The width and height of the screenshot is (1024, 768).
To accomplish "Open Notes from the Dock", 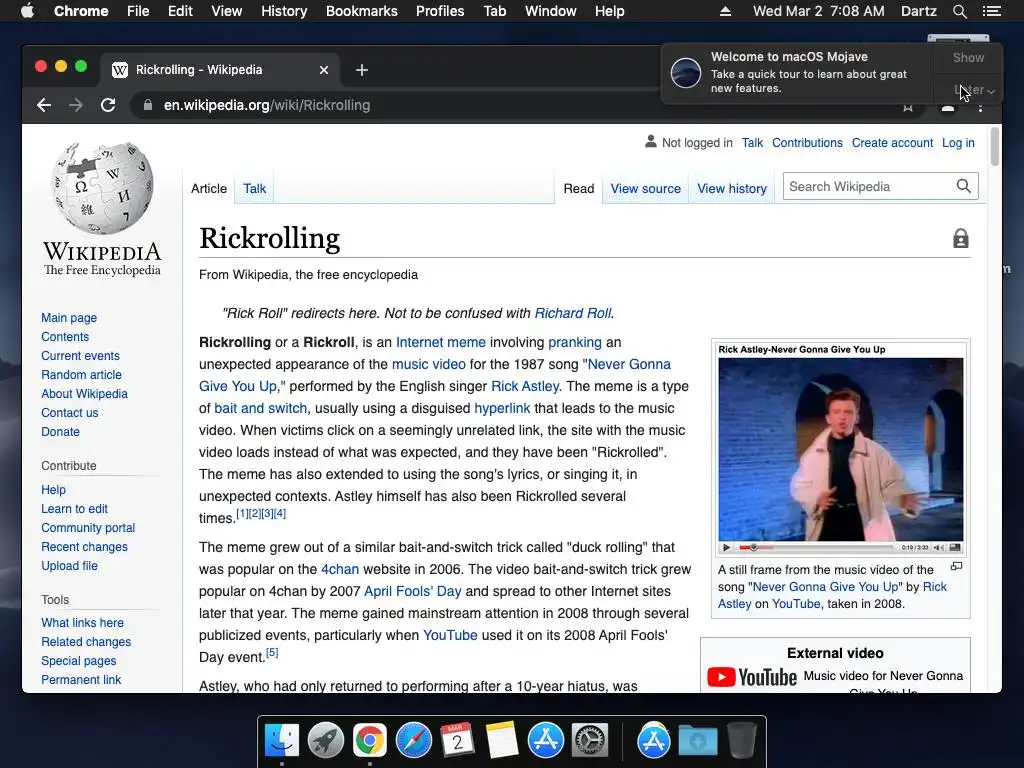I will (502, 741).
